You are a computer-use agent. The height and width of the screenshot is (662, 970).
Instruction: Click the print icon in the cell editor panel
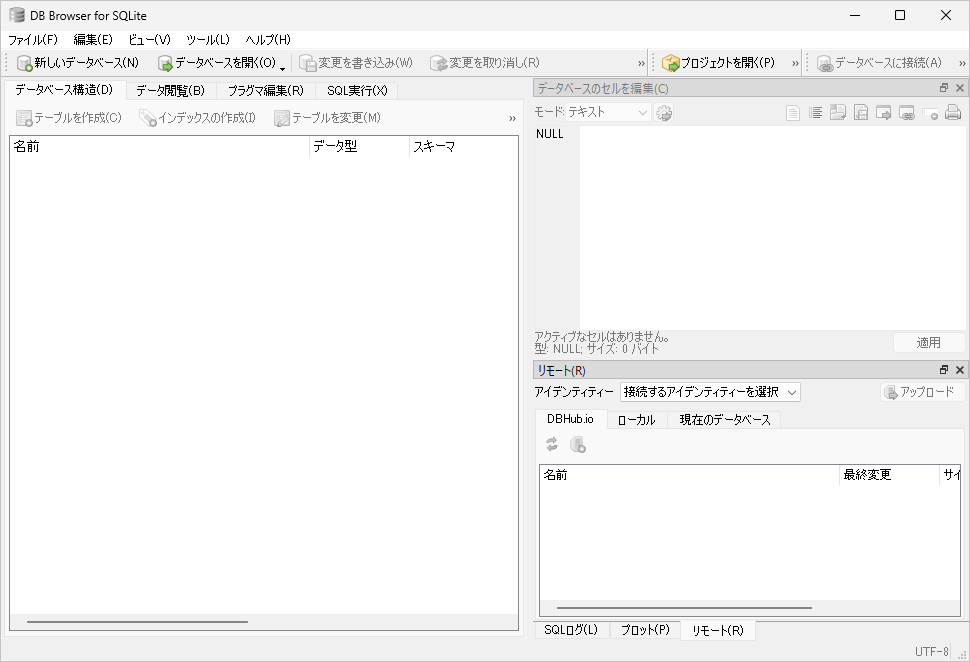pos(953,112)
